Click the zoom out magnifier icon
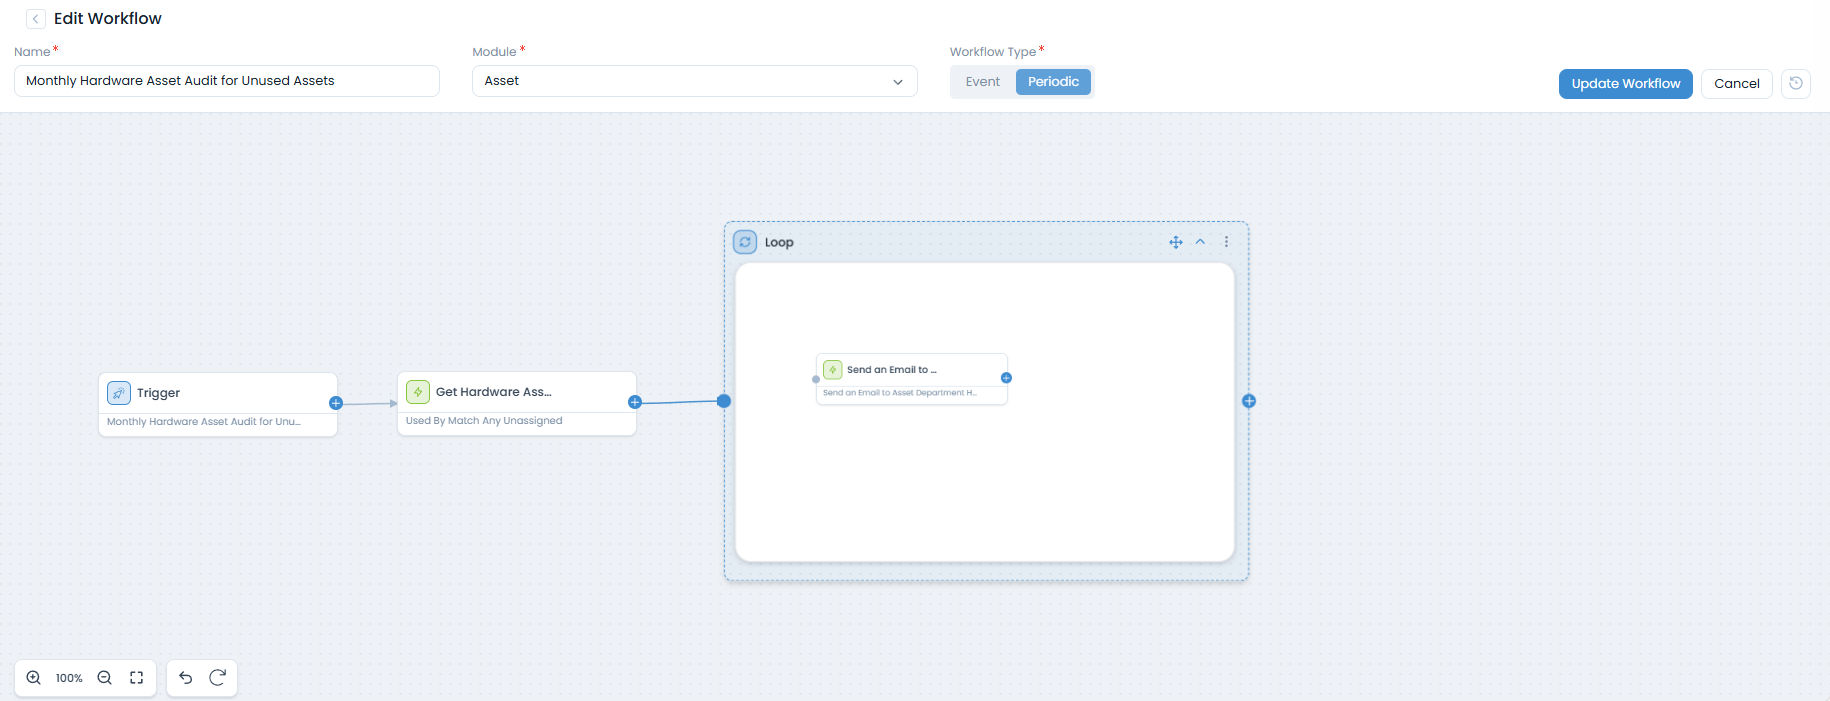 pyautogui.click(x=104, y=678)
